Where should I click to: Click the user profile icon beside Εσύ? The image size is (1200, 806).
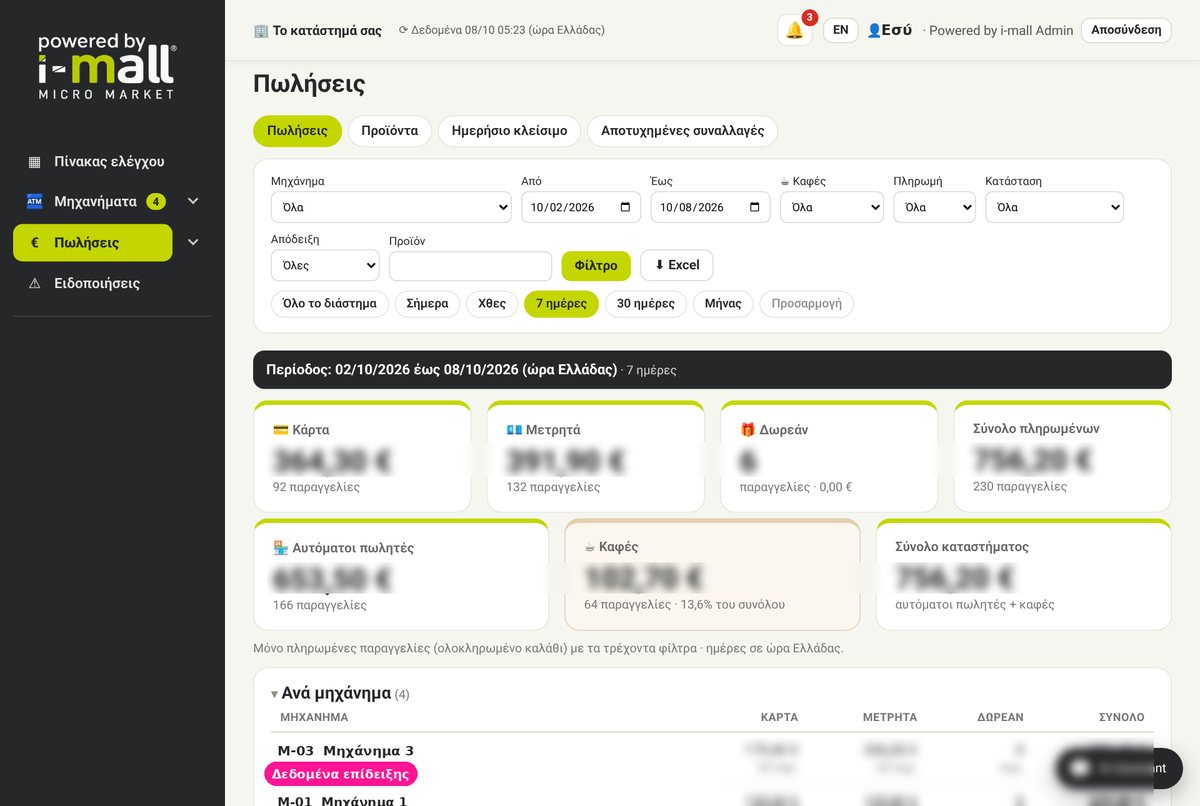coord(874,30)
